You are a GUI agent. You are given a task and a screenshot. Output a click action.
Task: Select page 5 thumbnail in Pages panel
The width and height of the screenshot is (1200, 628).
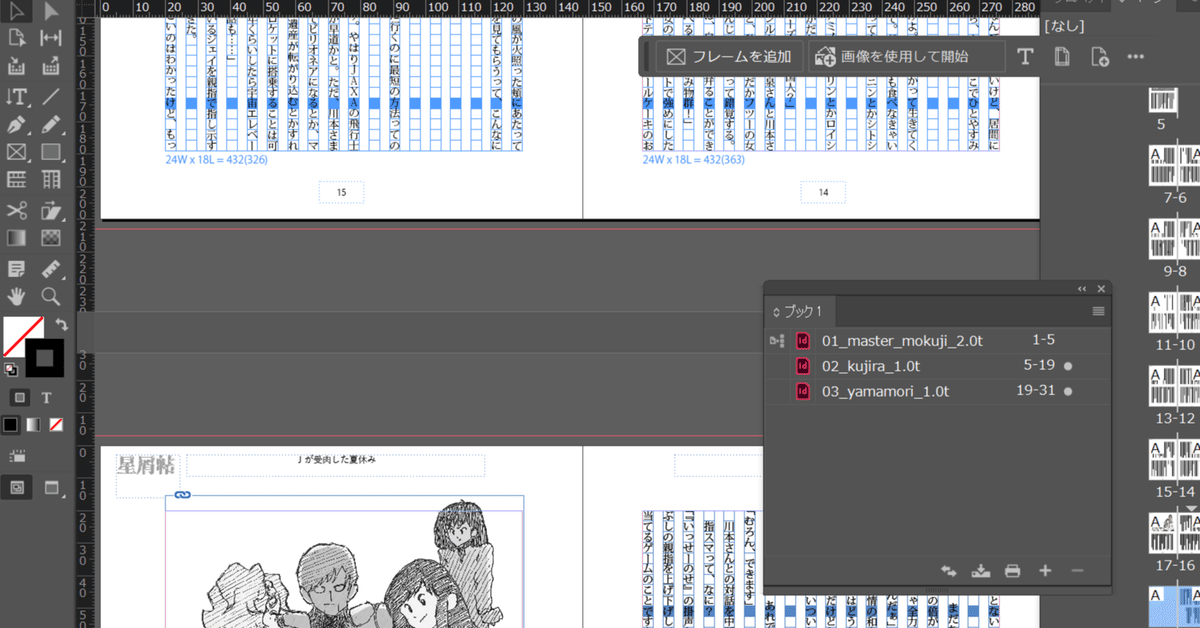tap(1161, 101)
